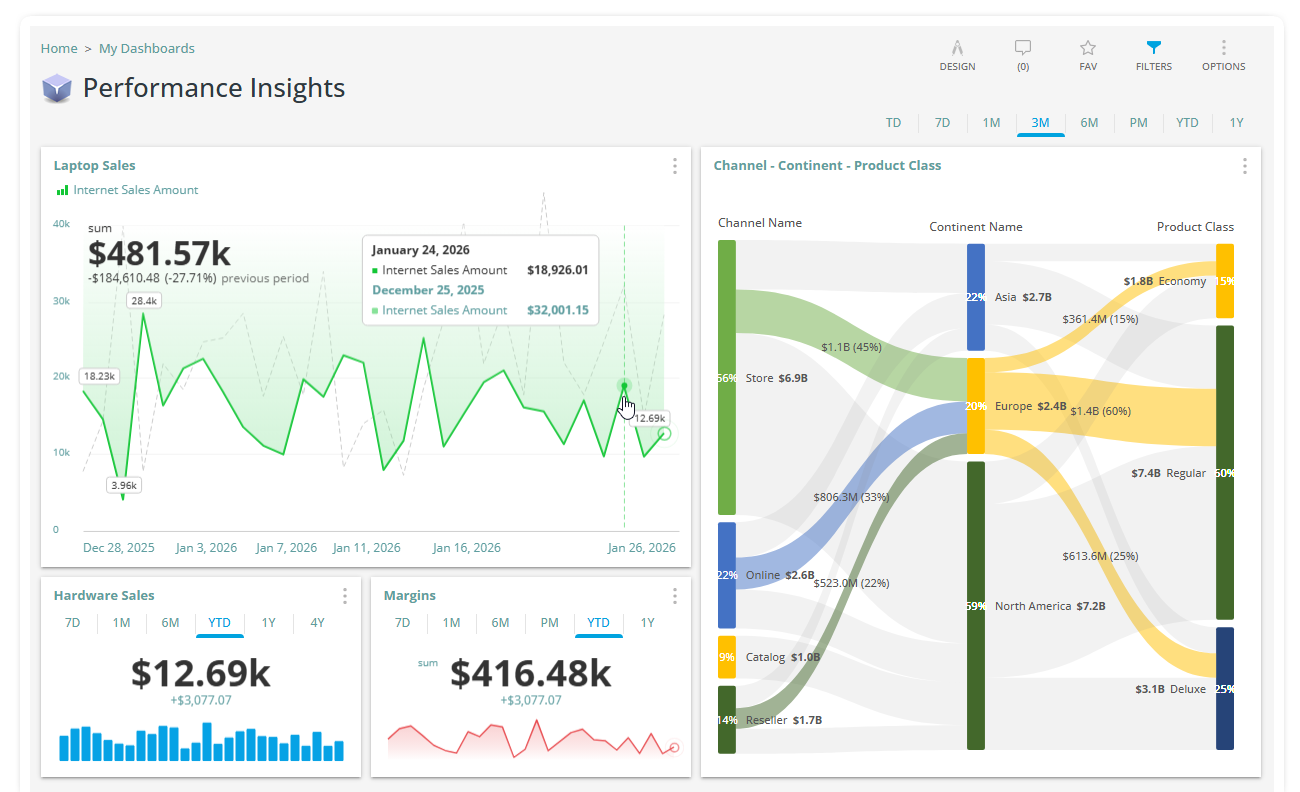
Task: Open the DESIGN mode via compass icon
Action: click(957, 48)
